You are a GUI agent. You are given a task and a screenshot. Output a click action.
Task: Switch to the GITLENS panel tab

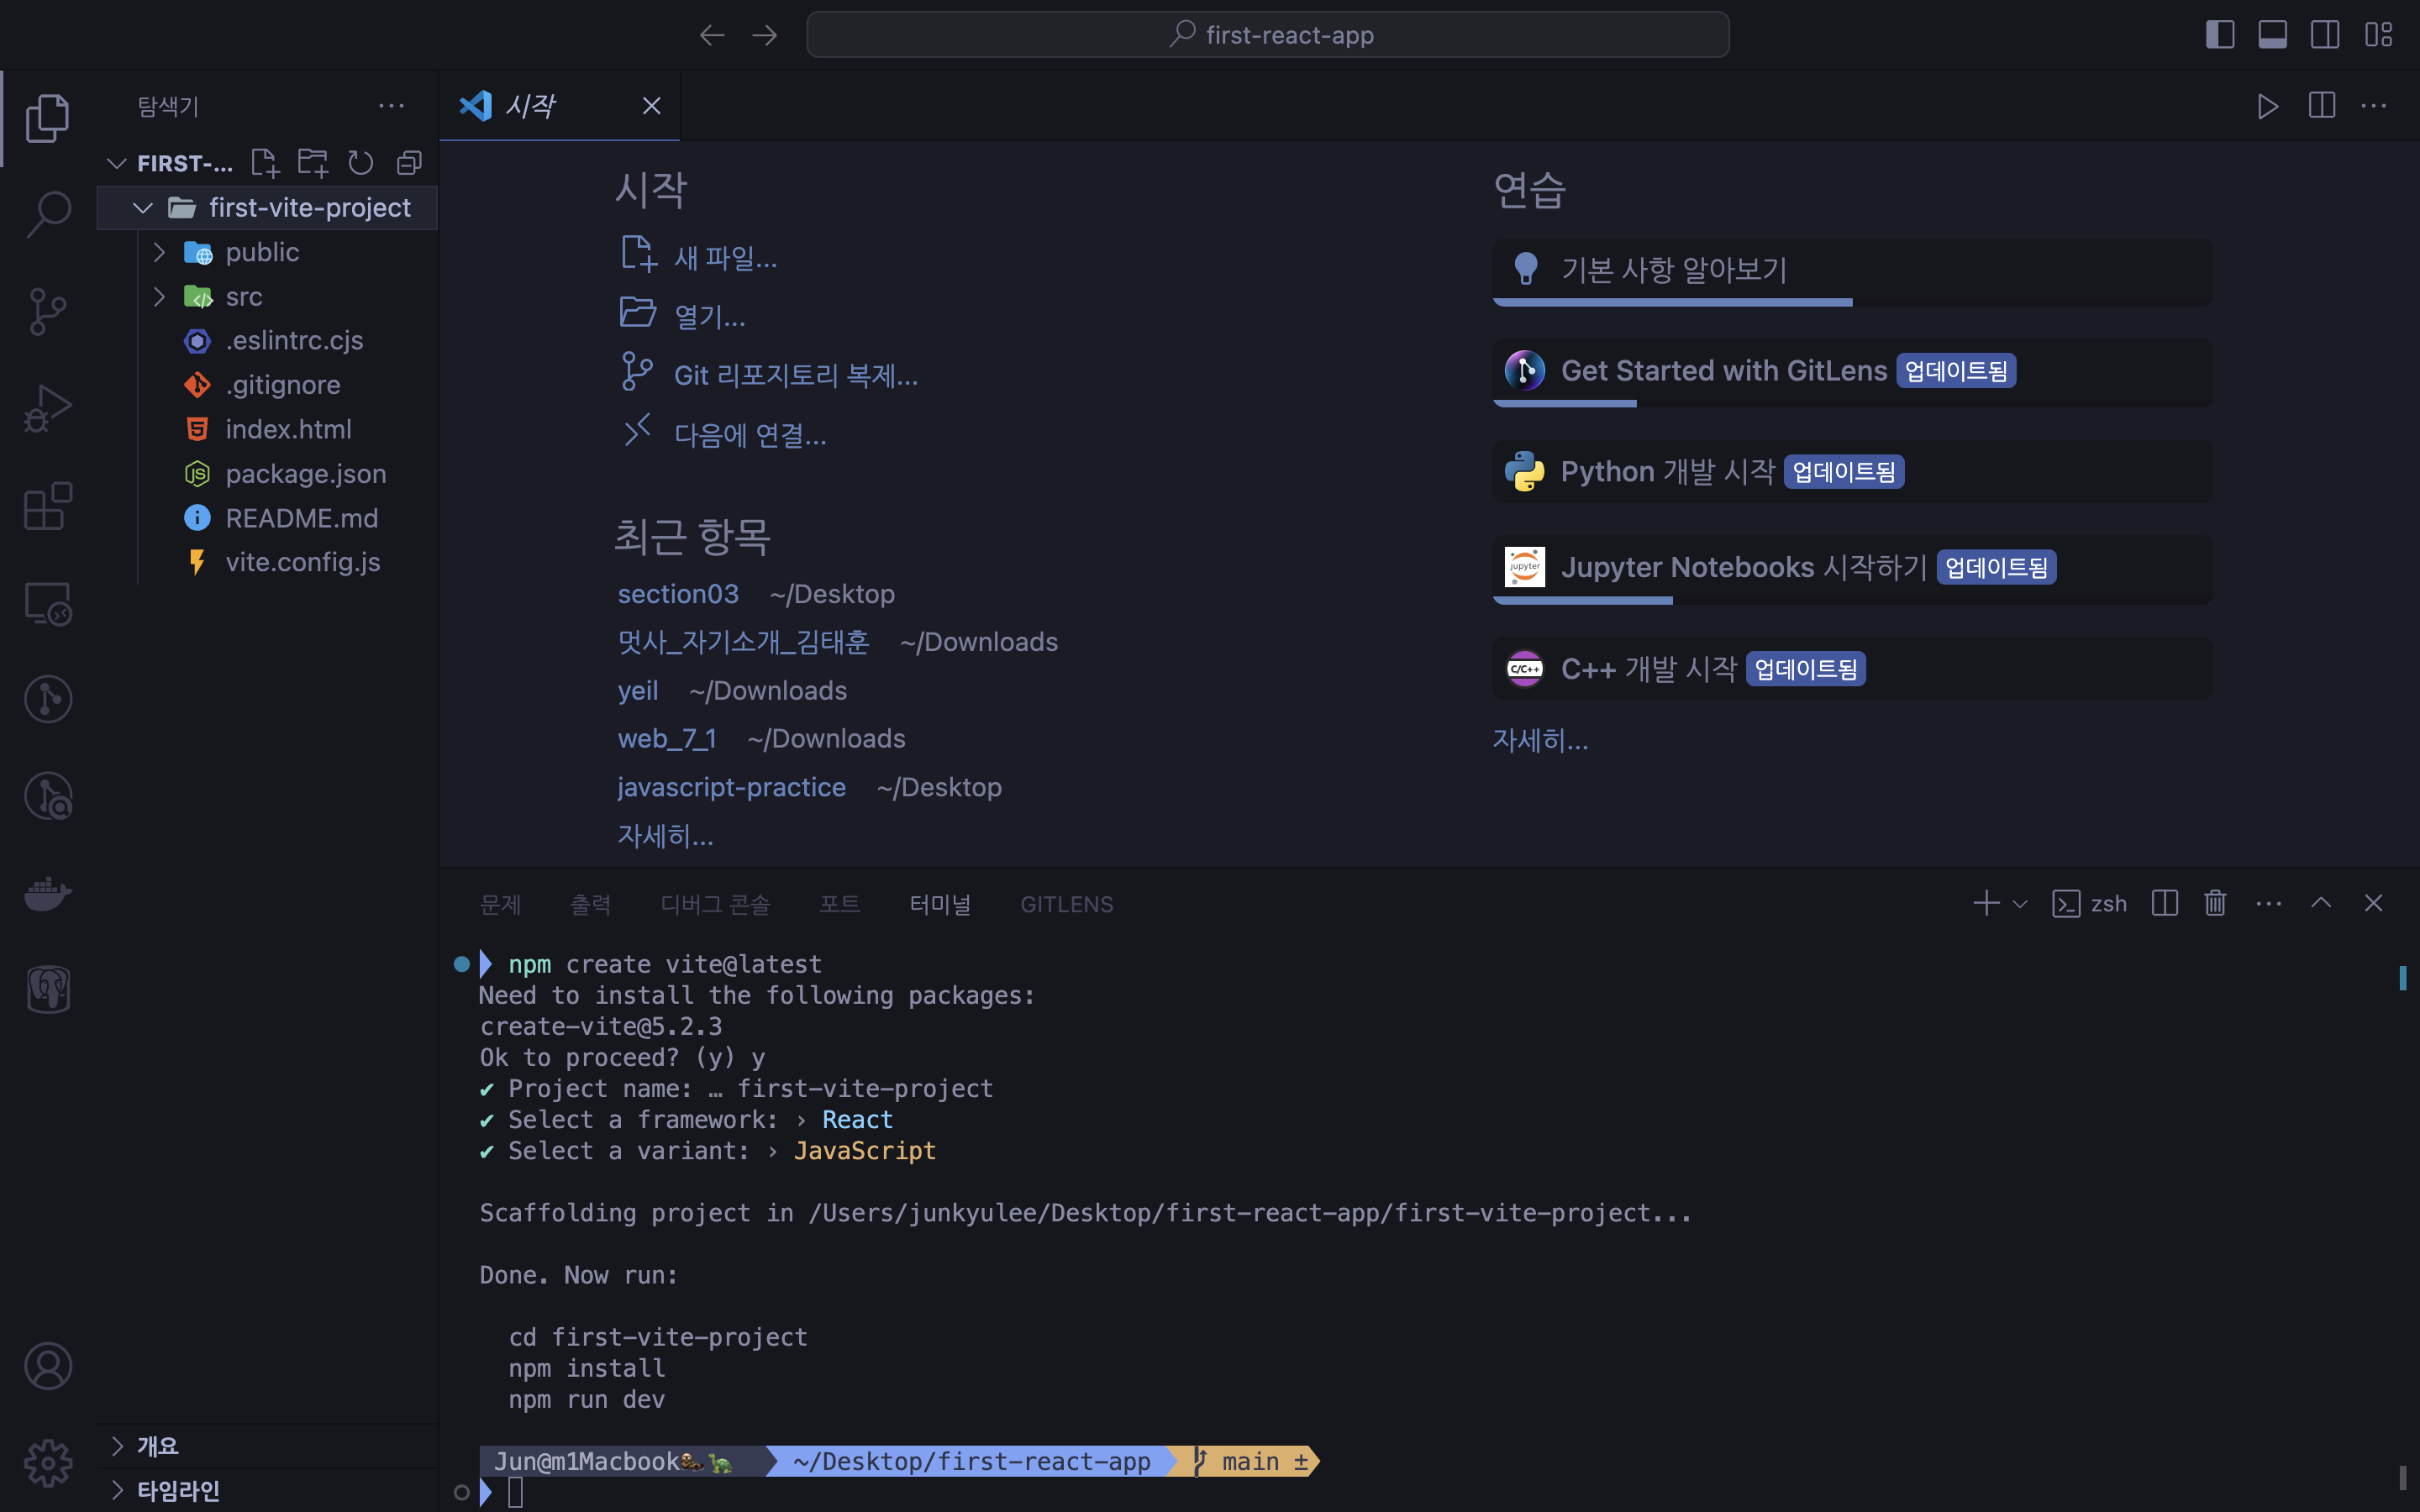click(x=1066, y=904)
